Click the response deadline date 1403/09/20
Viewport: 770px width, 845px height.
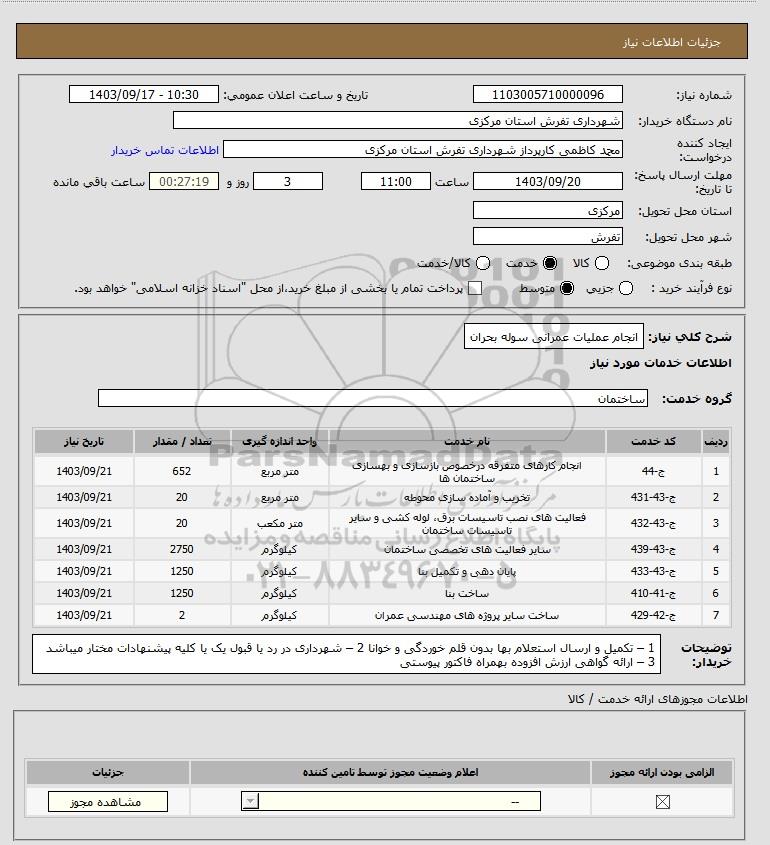[x=547, y=181]
